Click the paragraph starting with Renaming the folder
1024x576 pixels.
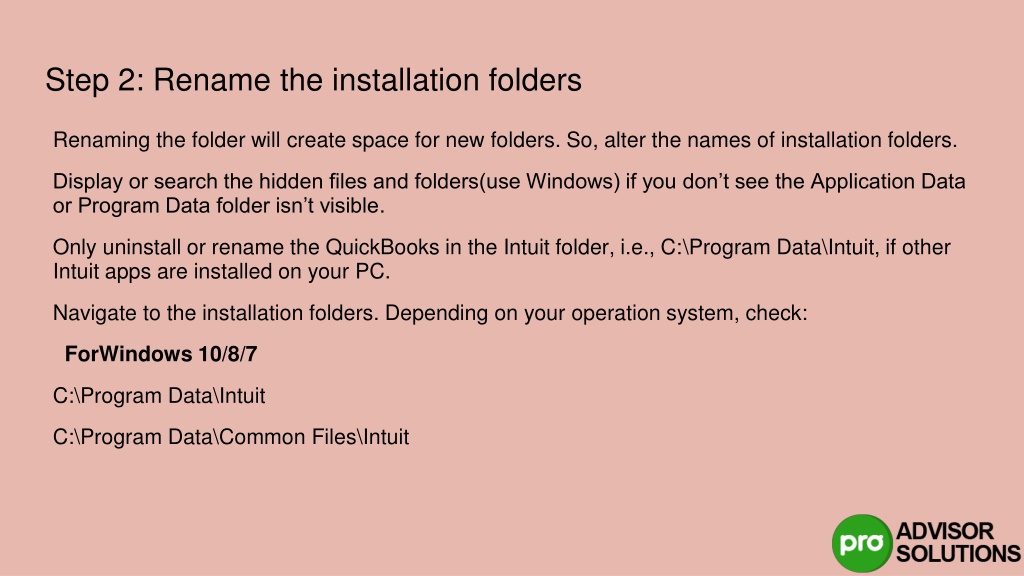pos(505,140)
